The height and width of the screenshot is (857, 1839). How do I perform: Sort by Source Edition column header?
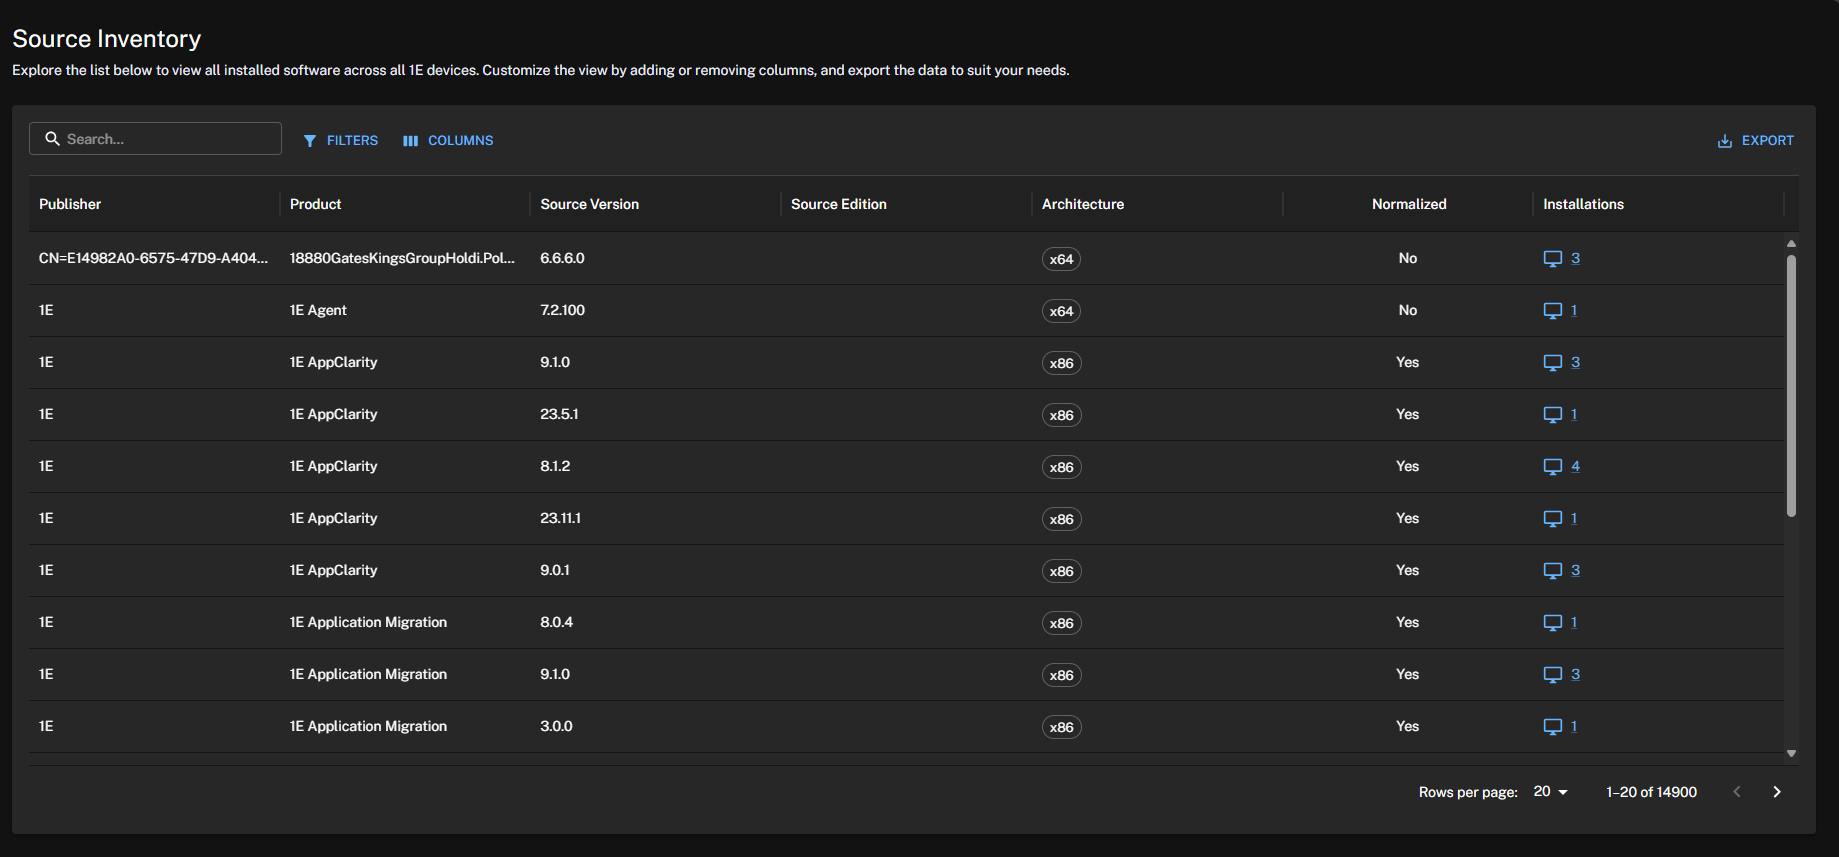click(x=838, y=204)
